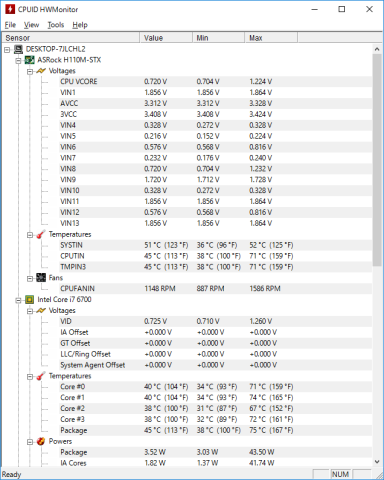The height and width of the screenshot is (480, 384).
Task: Click the ASRock motherboard icon
Action: pyautogui.click(x=30, y=60)
